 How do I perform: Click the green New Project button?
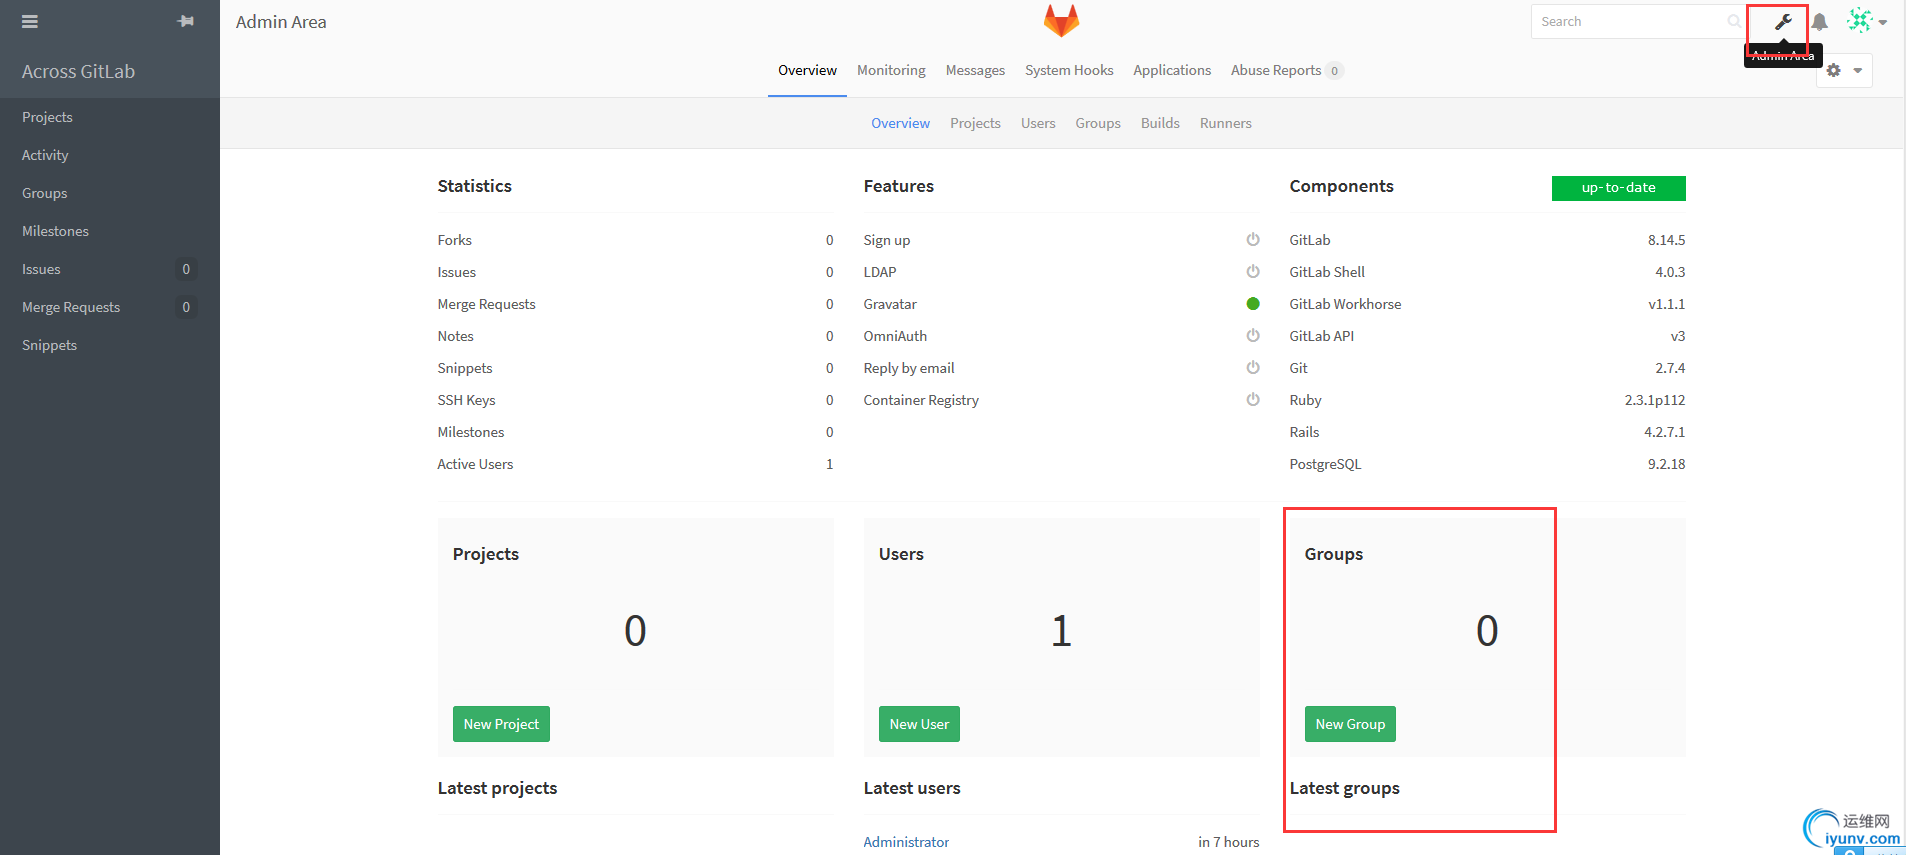(501, 724)
